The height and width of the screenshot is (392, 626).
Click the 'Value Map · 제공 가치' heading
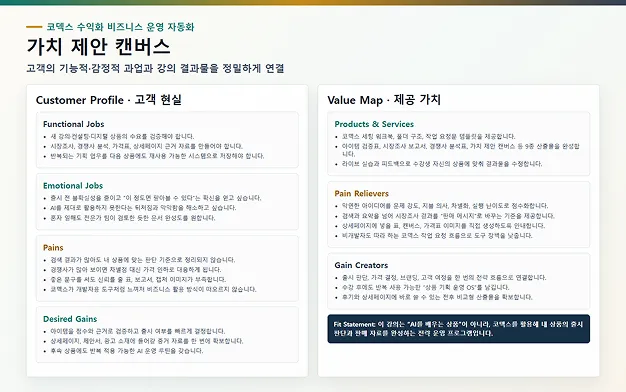pos(384,100)
